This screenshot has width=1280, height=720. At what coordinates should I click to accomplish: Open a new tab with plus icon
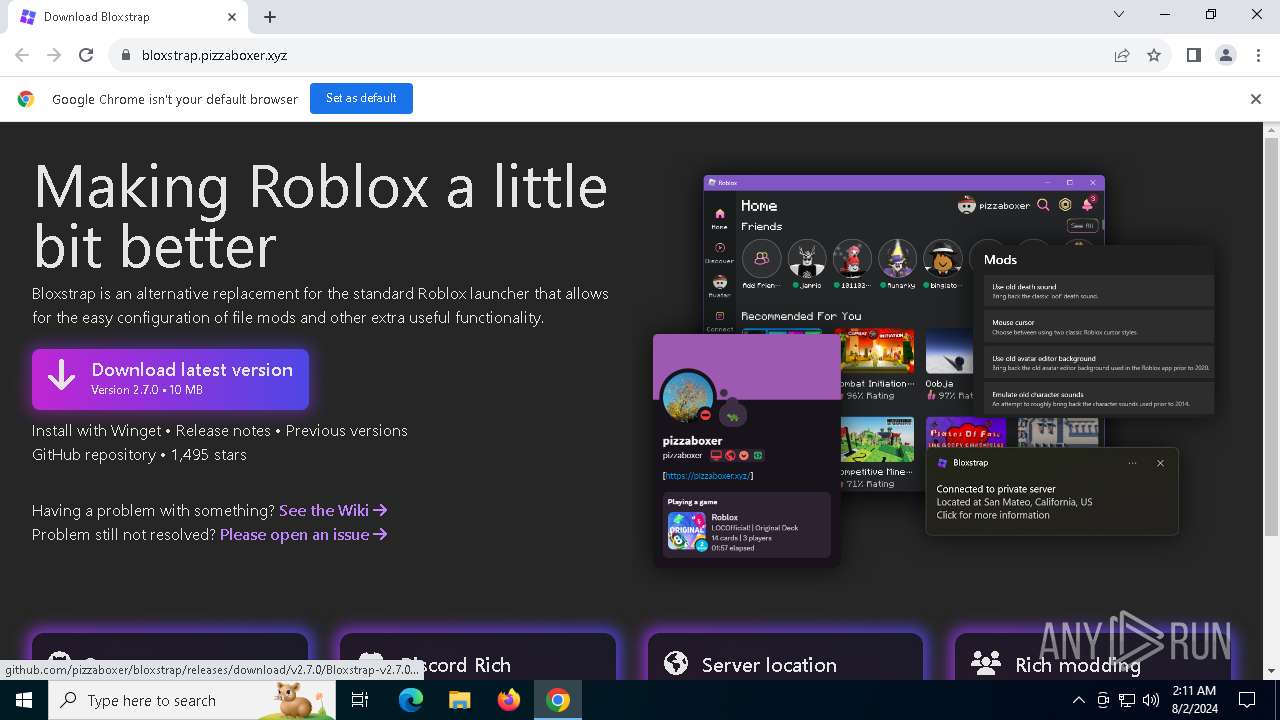pyautogui.click(x=270, y=17)
